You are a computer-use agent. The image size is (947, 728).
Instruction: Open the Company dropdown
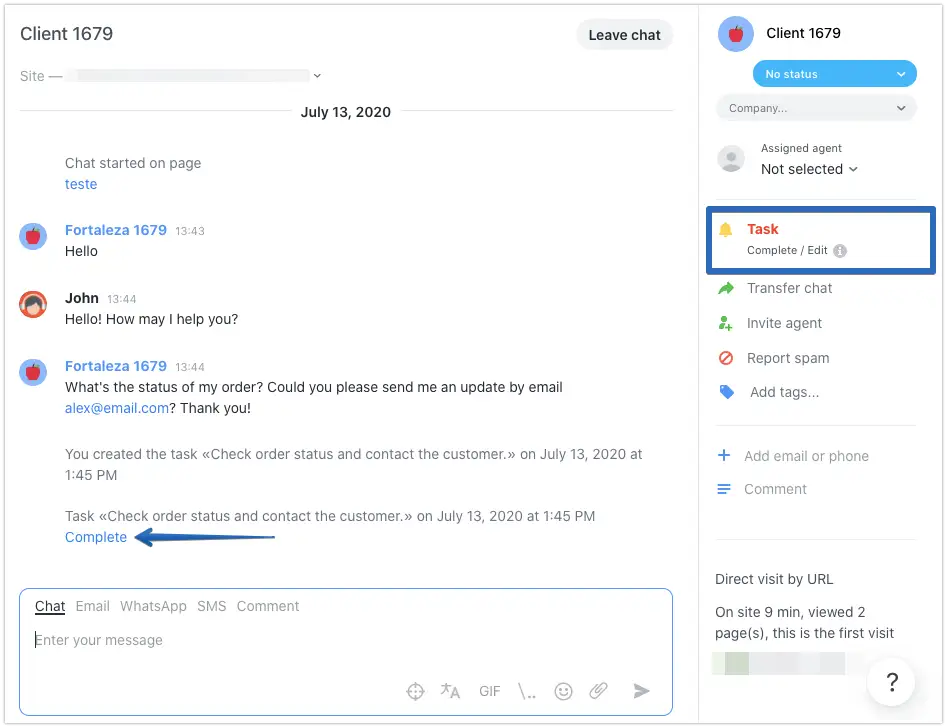point(816,108)
